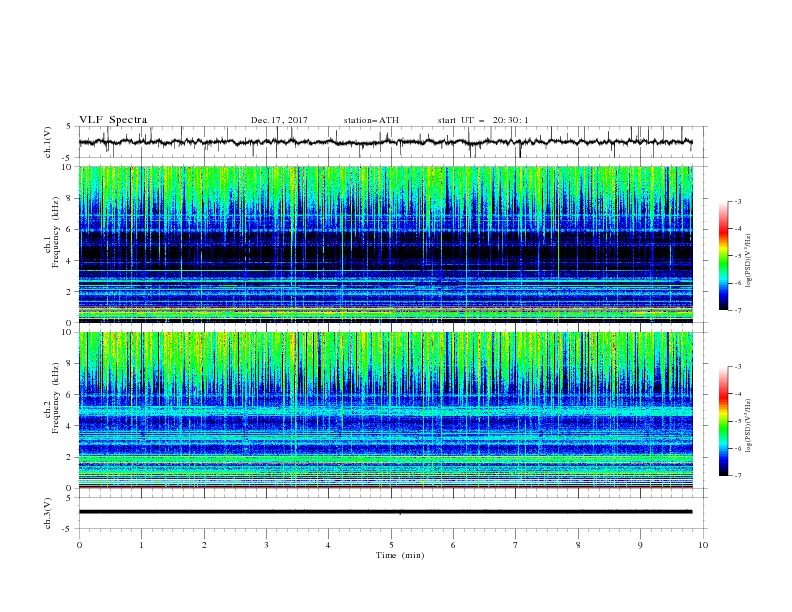Click the "-7" tick on ch.2 colorbar
The image size is (792, 612).
pos(738,476)
